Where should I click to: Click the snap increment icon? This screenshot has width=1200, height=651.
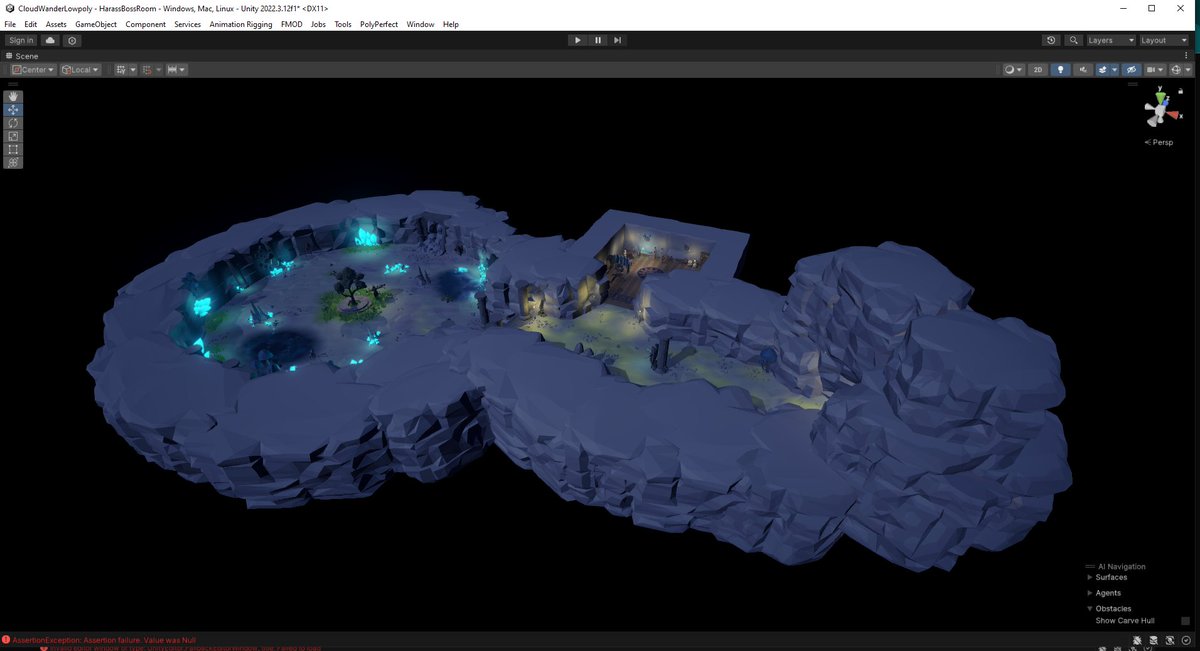click(x=146, y=70)
